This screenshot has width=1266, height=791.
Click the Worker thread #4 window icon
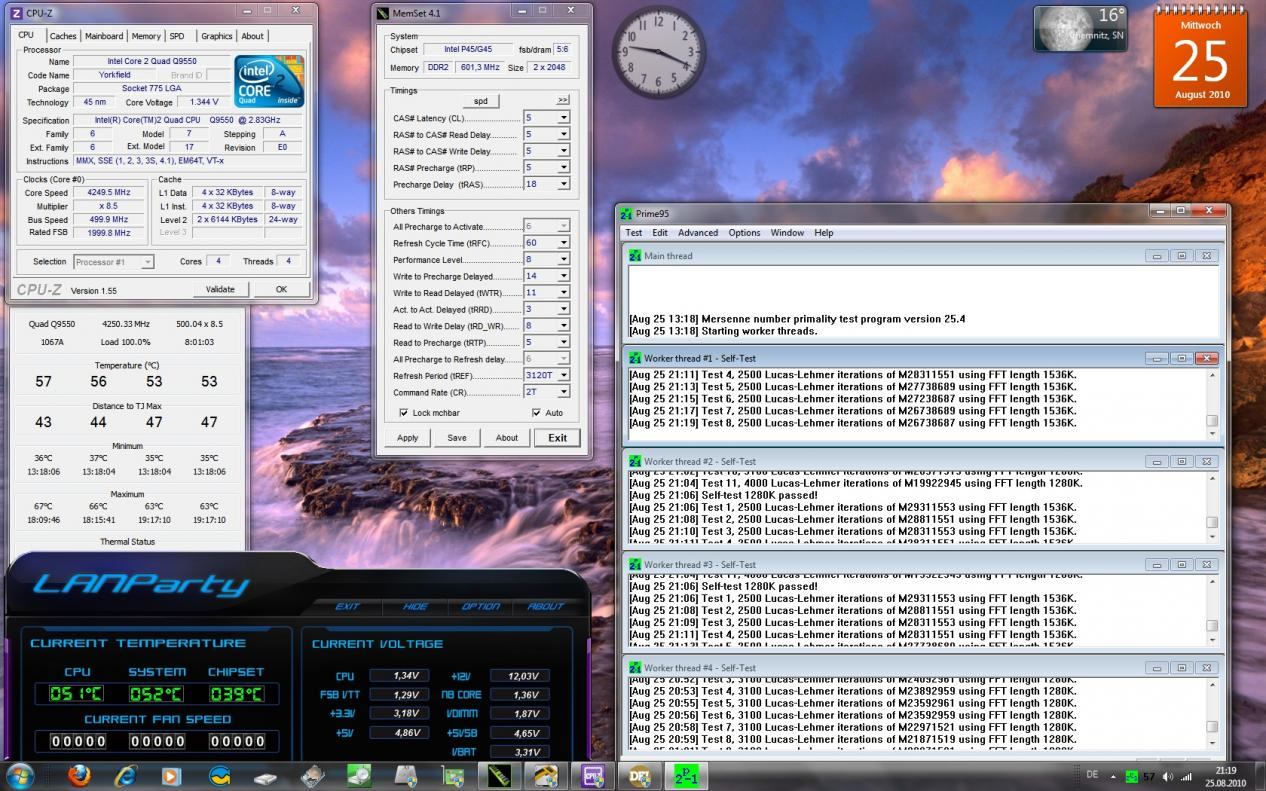pos(635,668)
